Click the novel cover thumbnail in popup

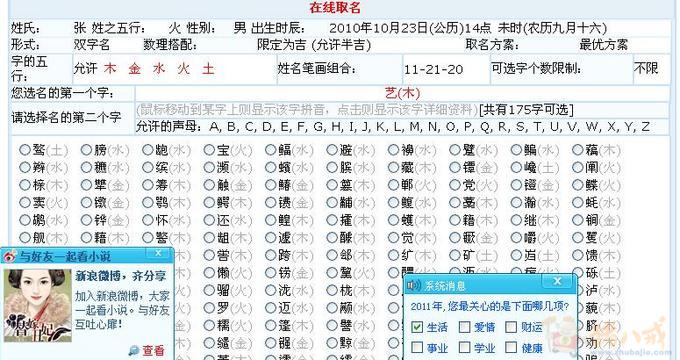tap(37, 305)
